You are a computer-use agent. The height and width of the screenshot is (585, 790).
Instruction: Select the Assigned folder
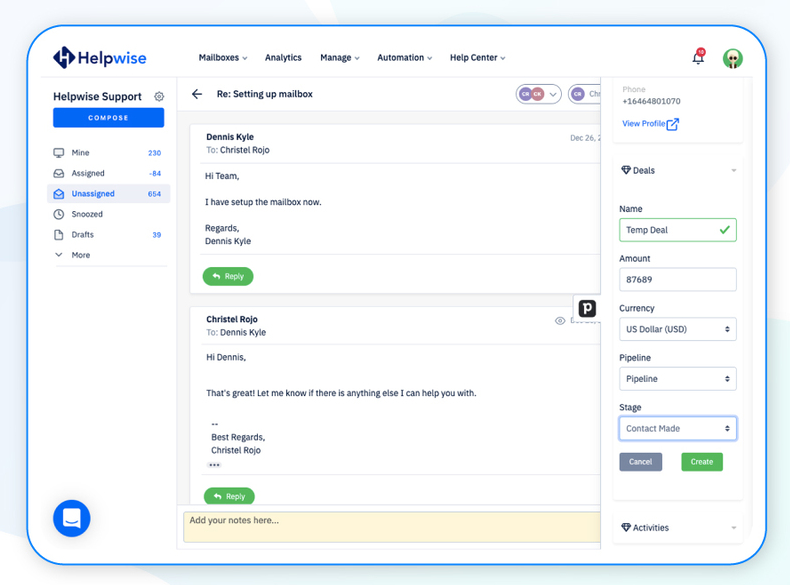click(108, 173)
